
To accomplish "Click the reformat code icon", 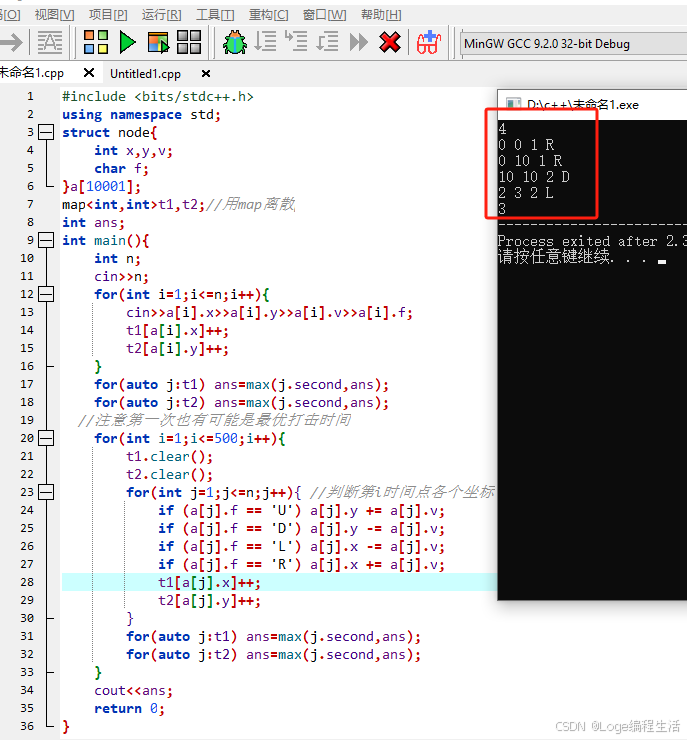I will [x=50, y=42].
